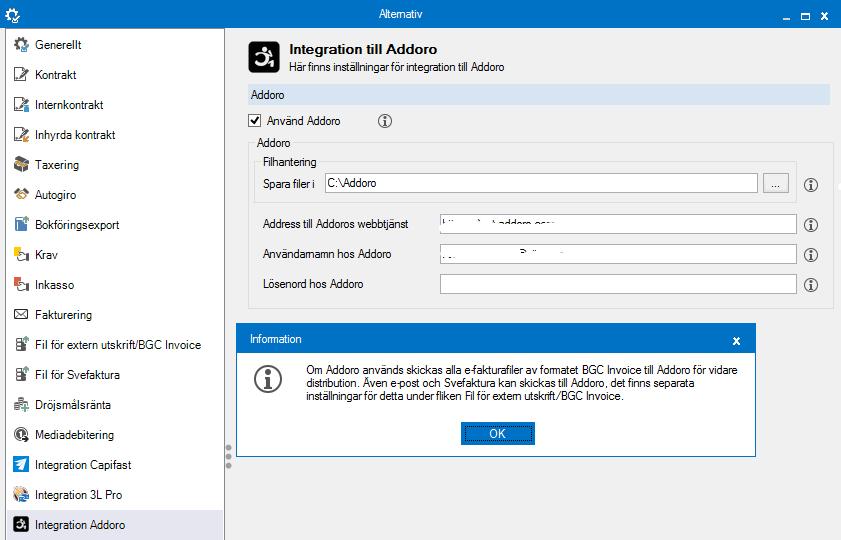Select Inkasso label in sidebar
Screen dimensions: 841x540
(55, 285)
